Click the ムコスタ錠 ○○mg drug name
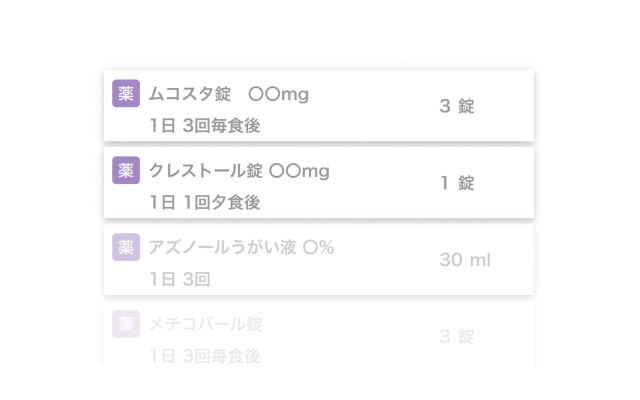This screenshot has width=640, height=400. click(x=228, y=95)
